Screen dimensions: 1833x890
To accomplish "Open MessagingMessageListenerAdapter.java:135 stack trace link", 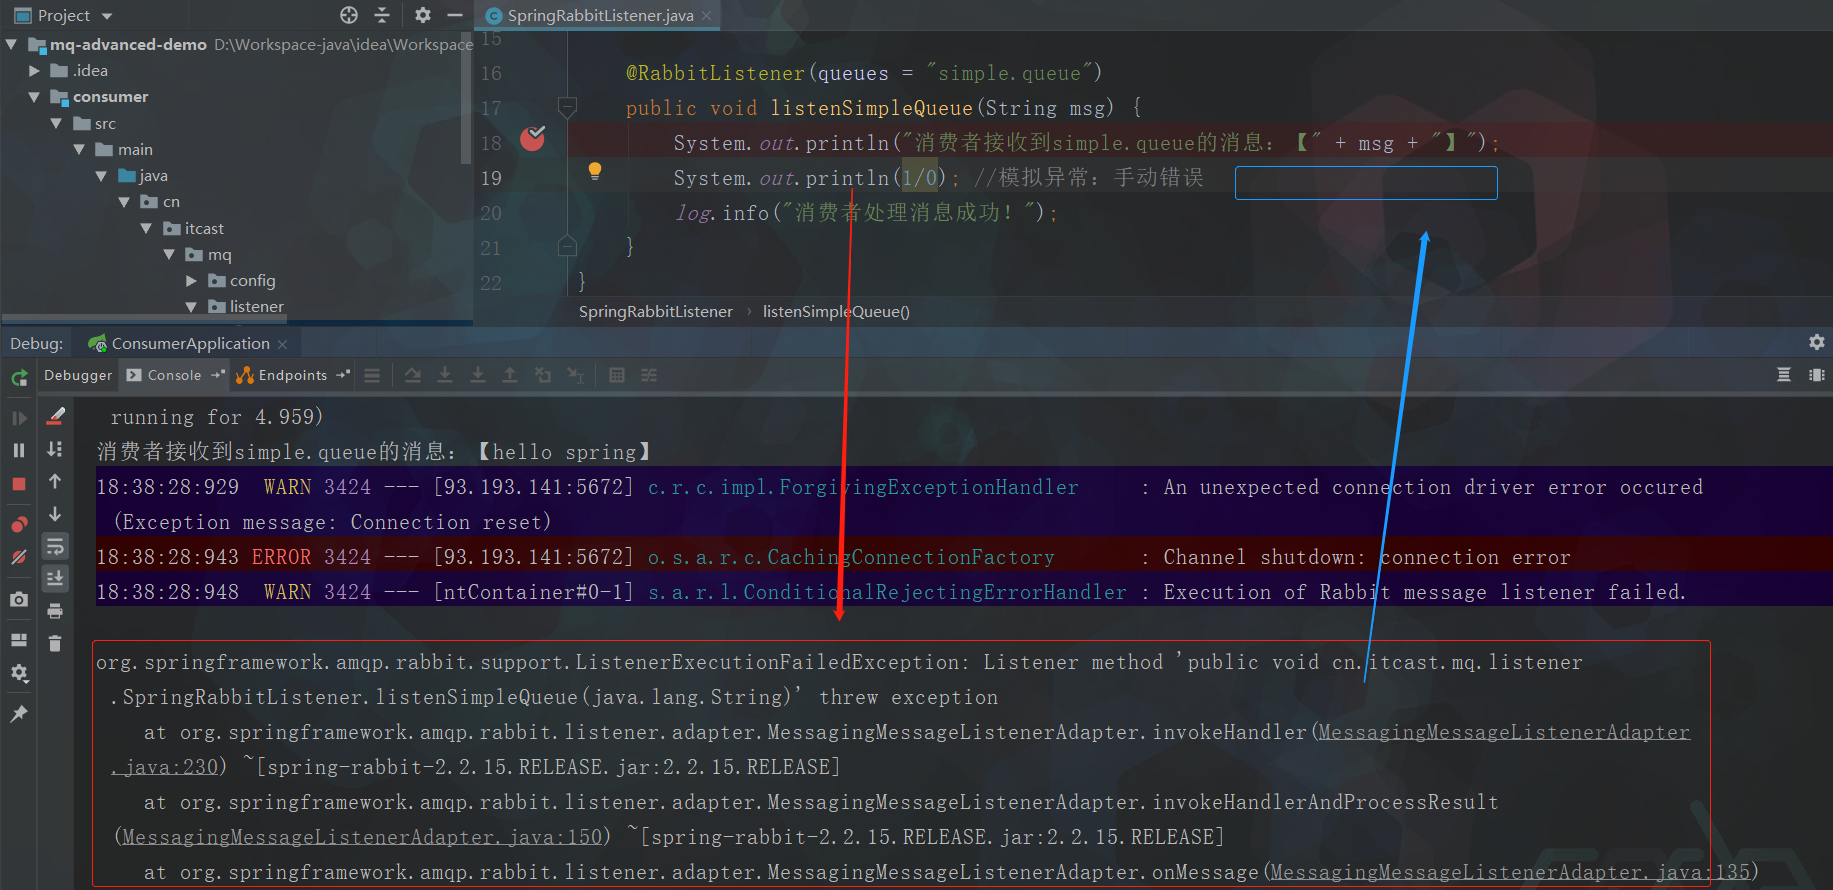I will click(x=1510, y=872).
